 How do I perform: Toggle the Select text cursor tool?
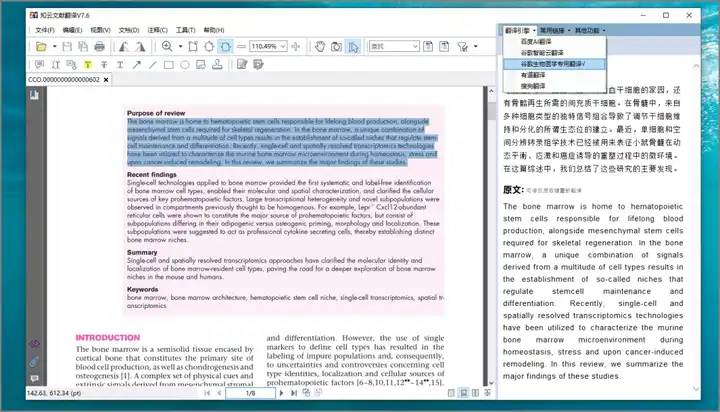click(x=353, y=46)
